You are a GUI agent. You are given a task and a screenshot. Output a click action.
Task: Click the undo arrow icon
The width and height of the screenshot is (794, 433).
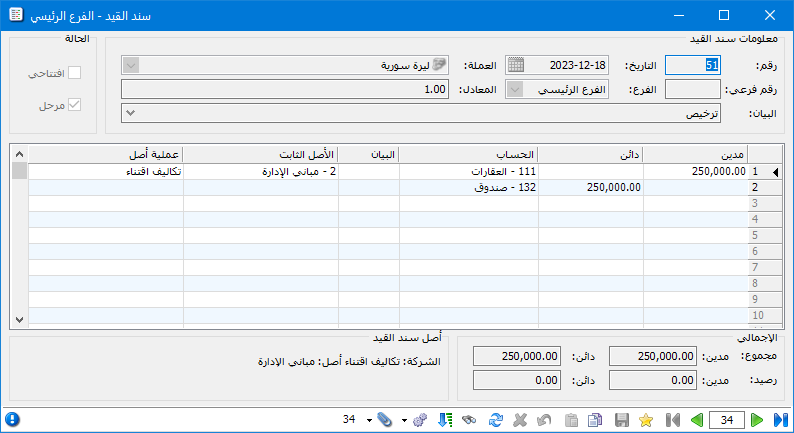(544, 420)
